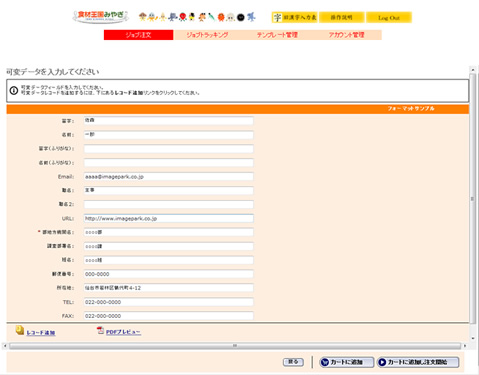The image size is (479, 375).
Task: Click the vertical scrollbar up arrow
Action: 473,70
